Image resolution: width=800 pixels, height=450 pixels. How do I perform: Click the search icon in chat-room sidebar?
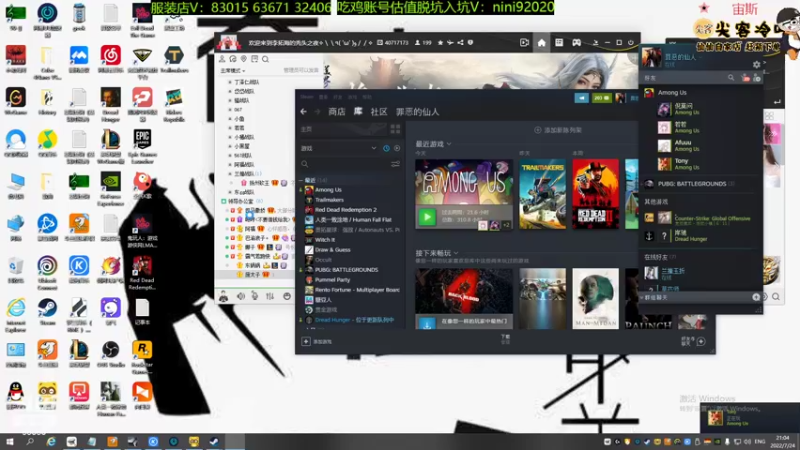pos(265,59)
